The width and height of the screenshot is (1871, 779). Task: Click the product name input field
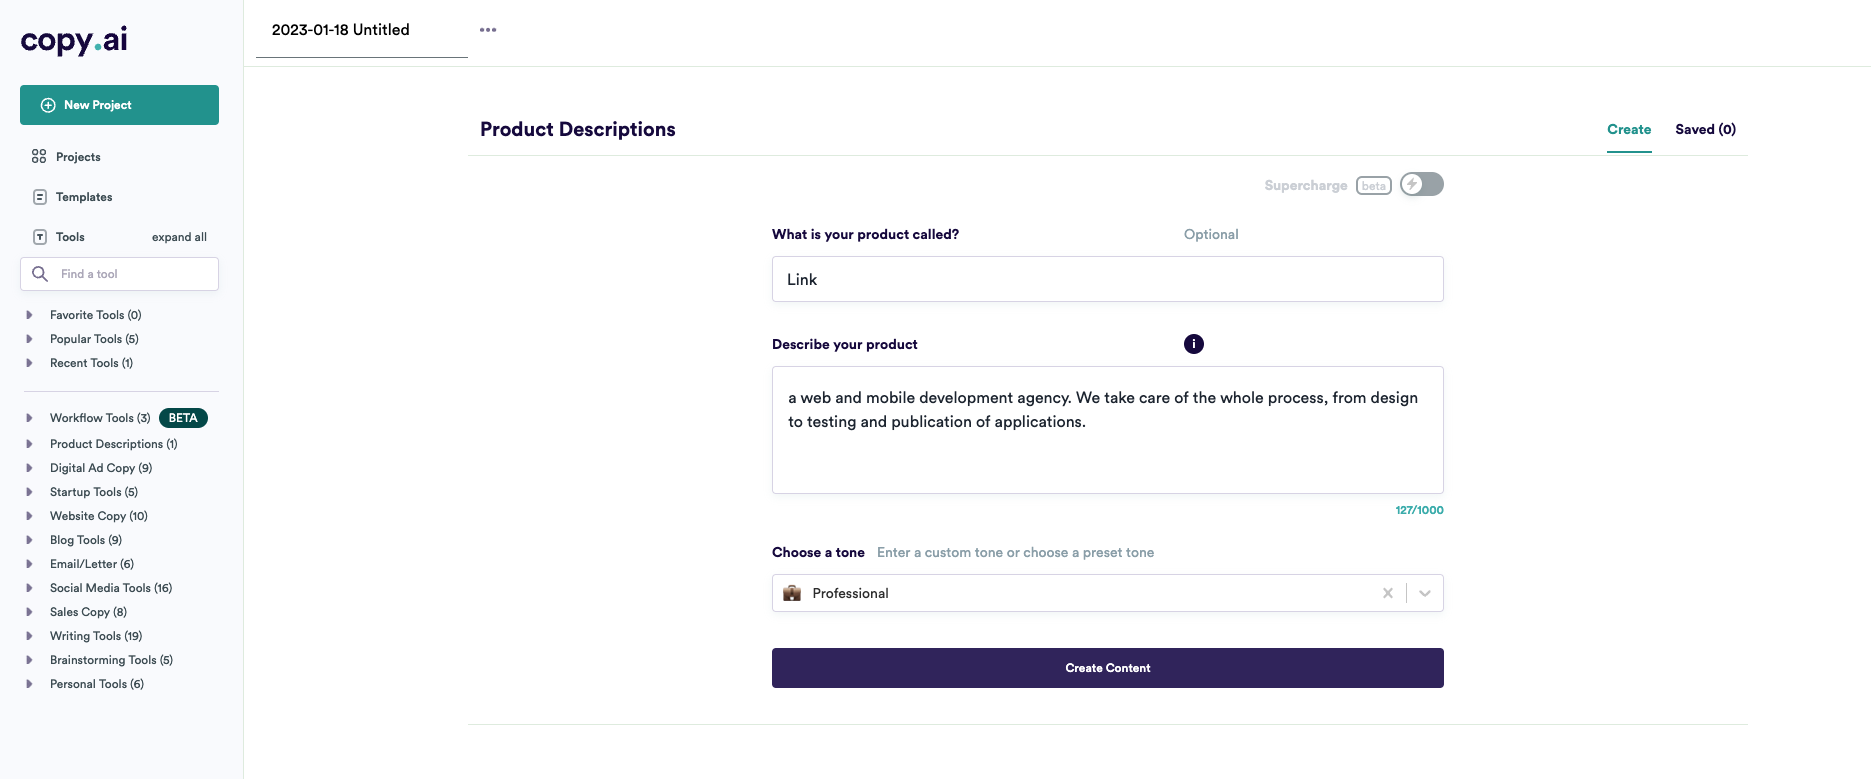1107,279
